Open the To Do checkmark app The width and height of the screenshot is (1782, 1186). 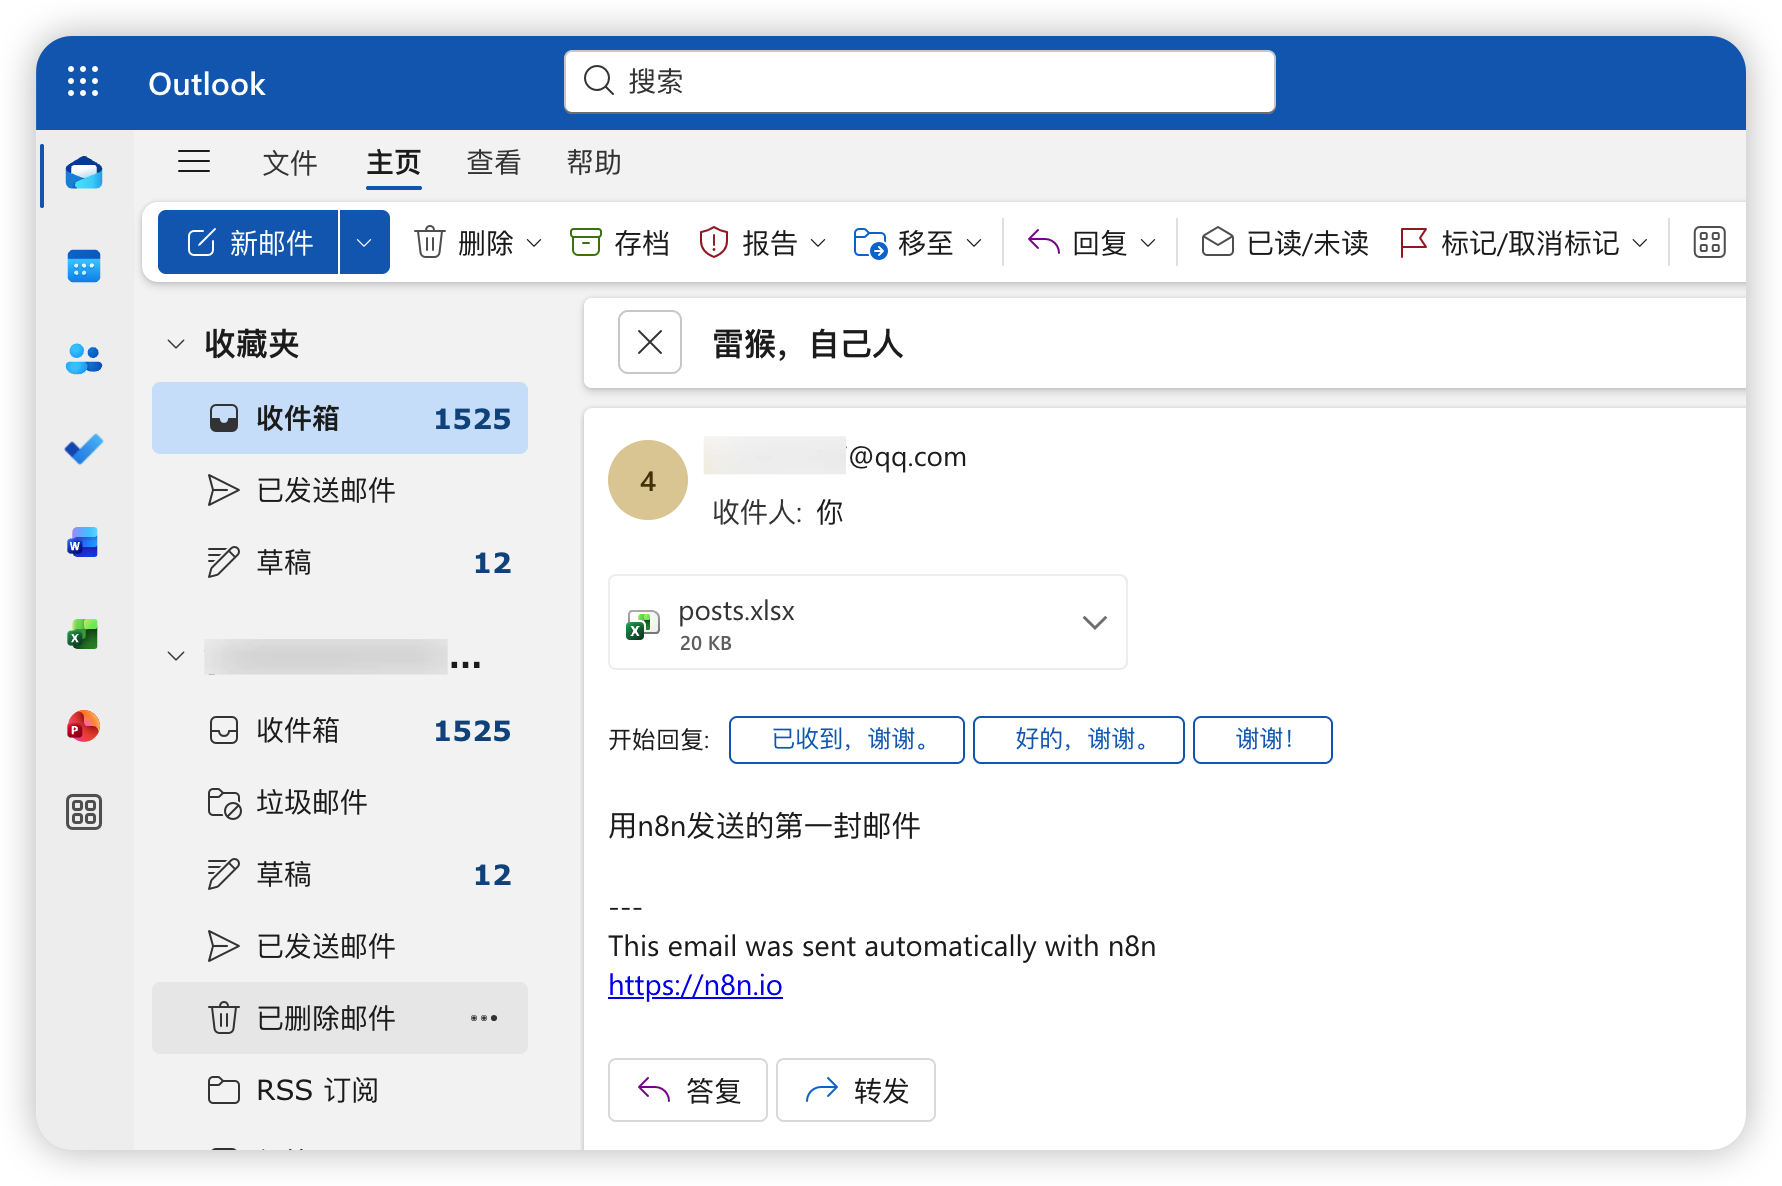click(x=84, y=450)
